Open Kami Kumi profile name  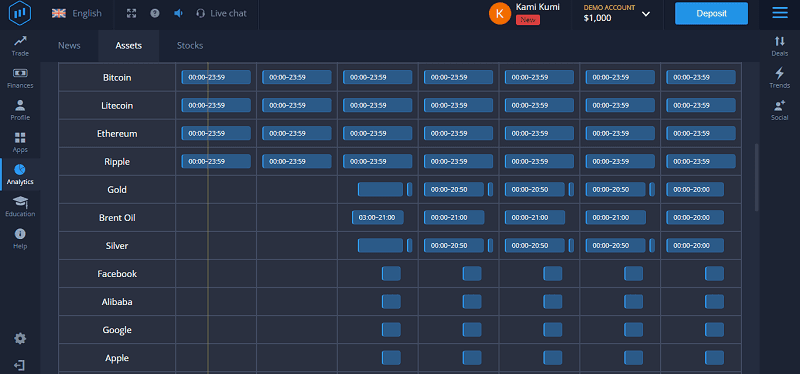pos(537,7)
